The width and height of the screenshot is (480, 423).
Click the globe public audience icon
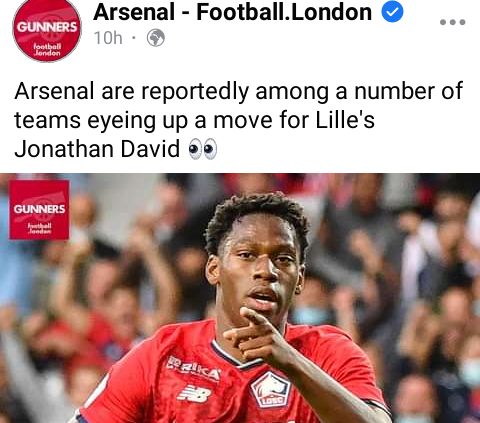click(156, 38)
